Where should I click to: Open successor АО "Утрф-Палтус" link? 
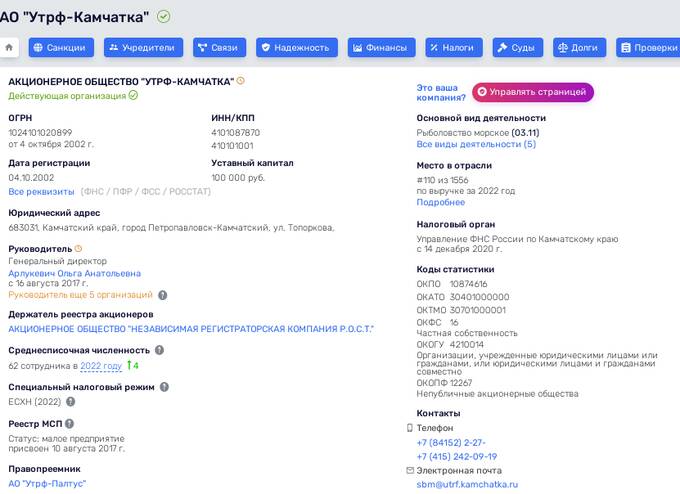click(x=47, y=483)
